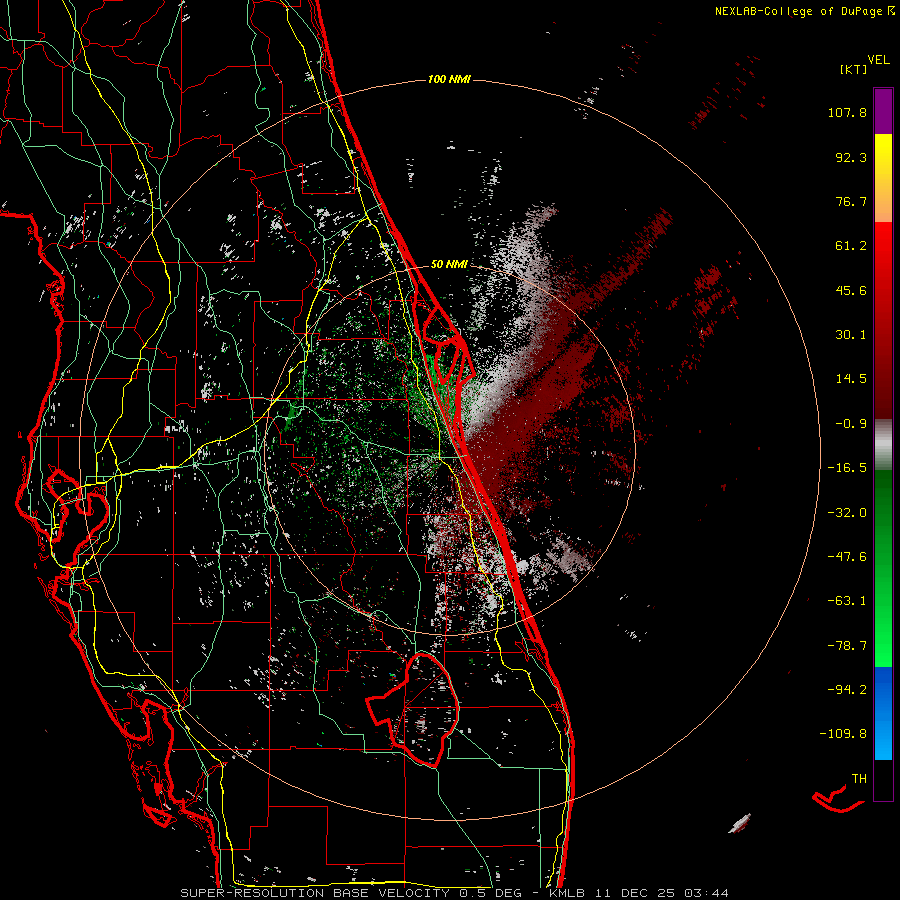The width and height of the screenshot is (900, 900).
Task: Click the -78.7 scale value
Action: (847, 646)
